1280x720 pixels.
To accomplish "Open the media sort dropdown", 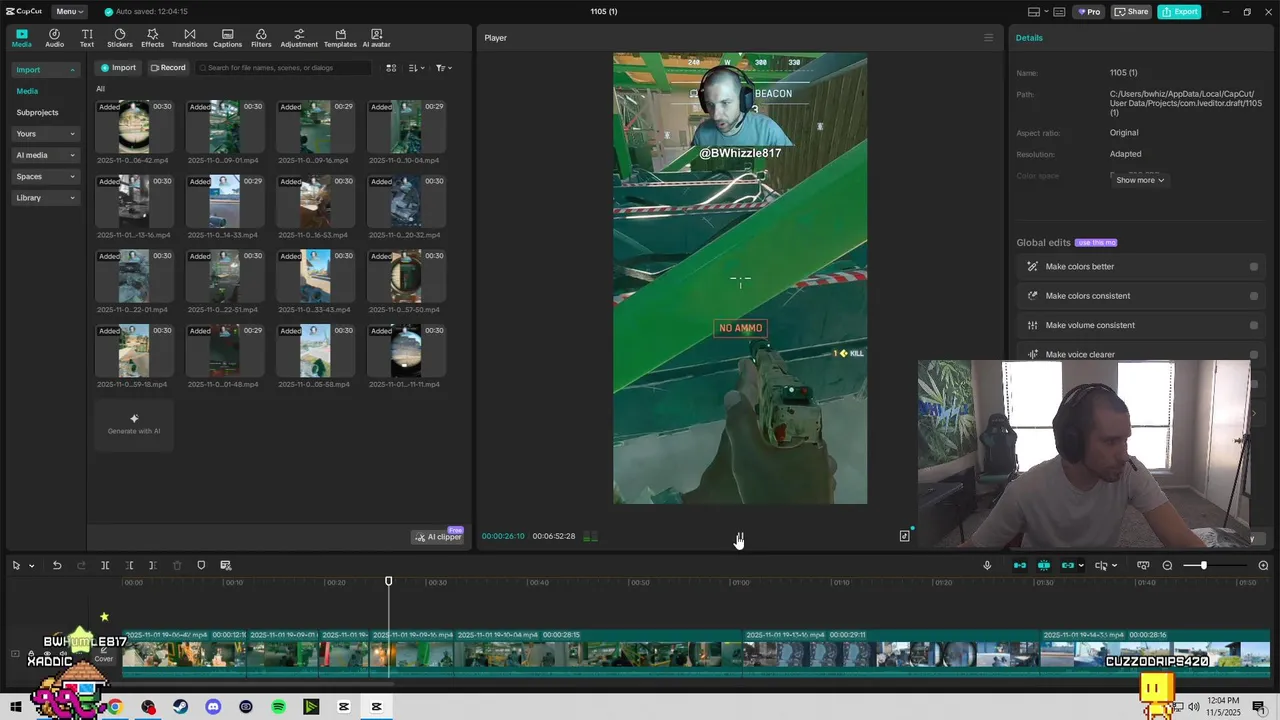I will [x=417, y=68].
